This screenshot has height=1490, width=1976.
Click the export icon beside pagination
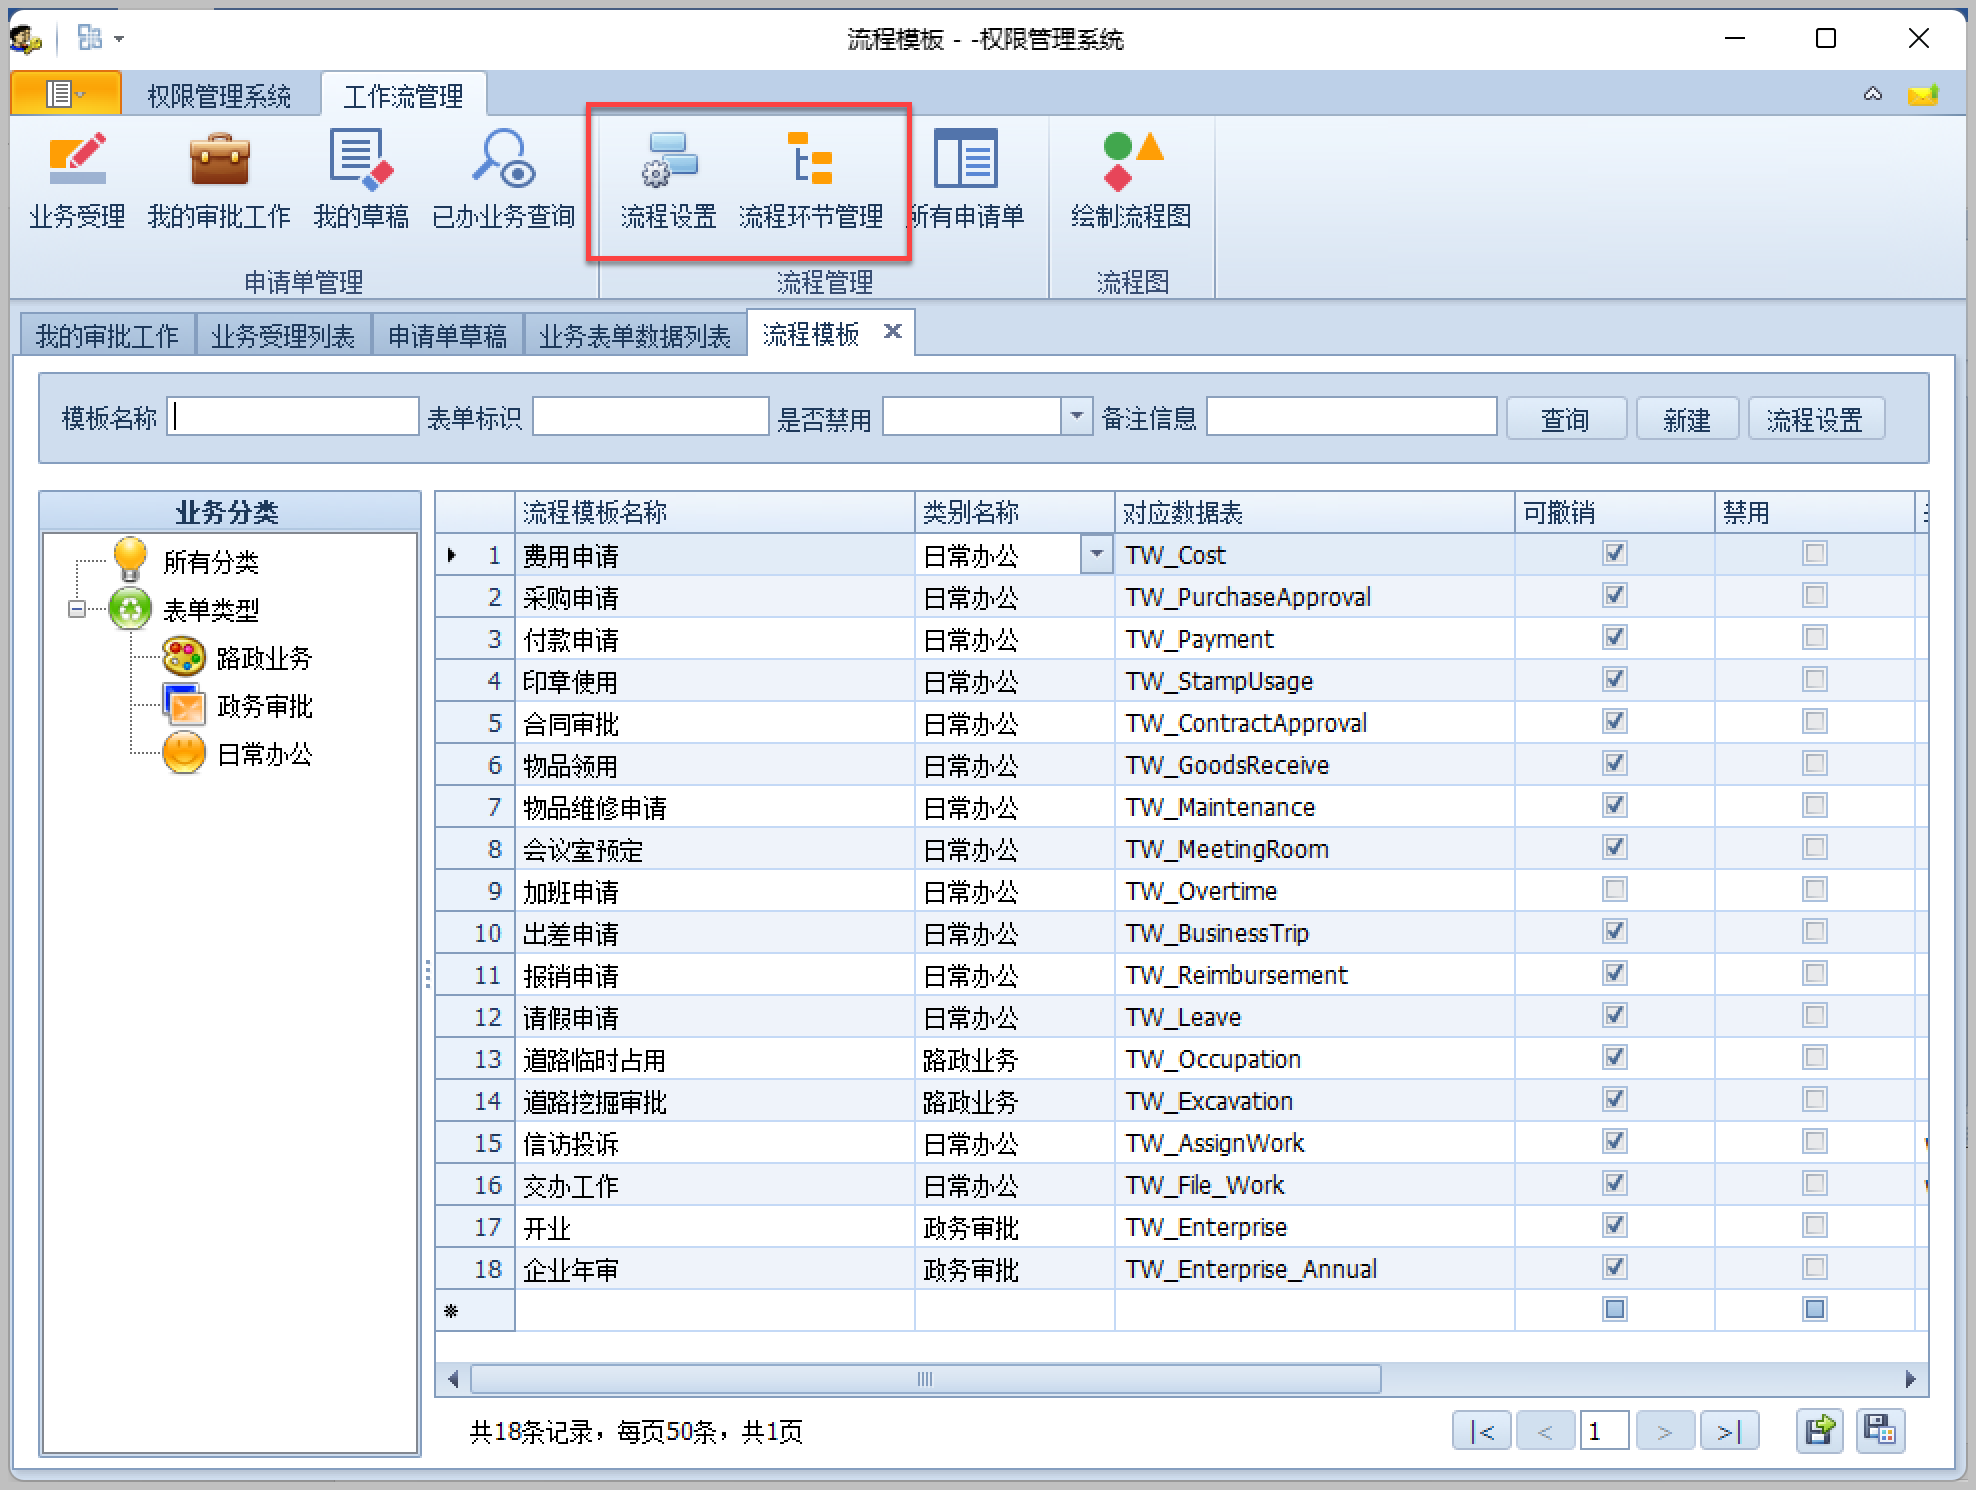pos(1818,1431)
